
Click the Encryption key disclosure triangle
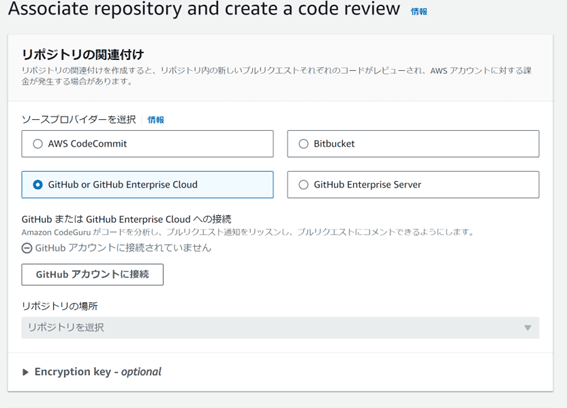[25, 372]
